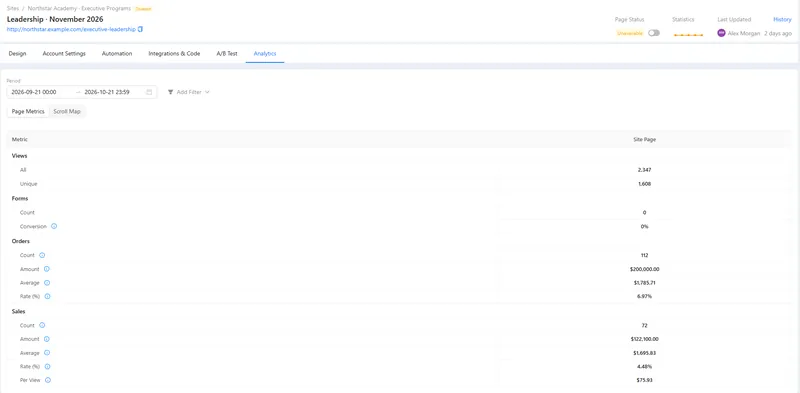
Task: Click the funnel icon beside Add Filter
Action: tap(170, 92)
